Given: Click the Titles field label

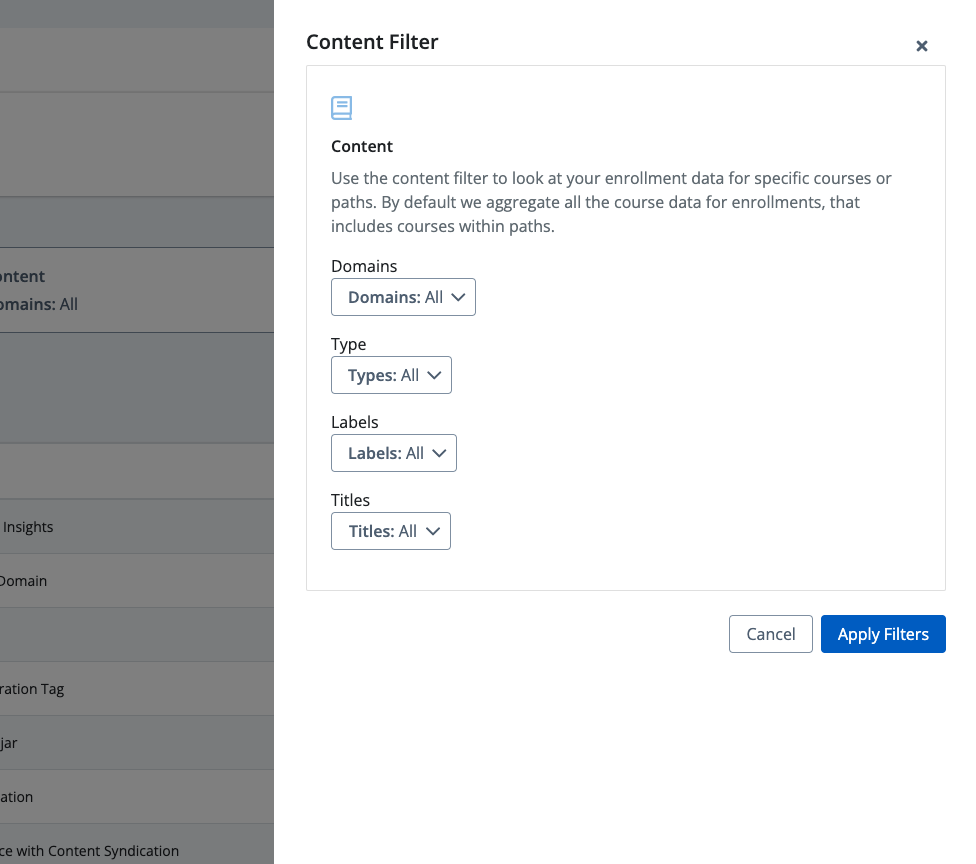Looking at the screenshot, I should click(350, 500).
